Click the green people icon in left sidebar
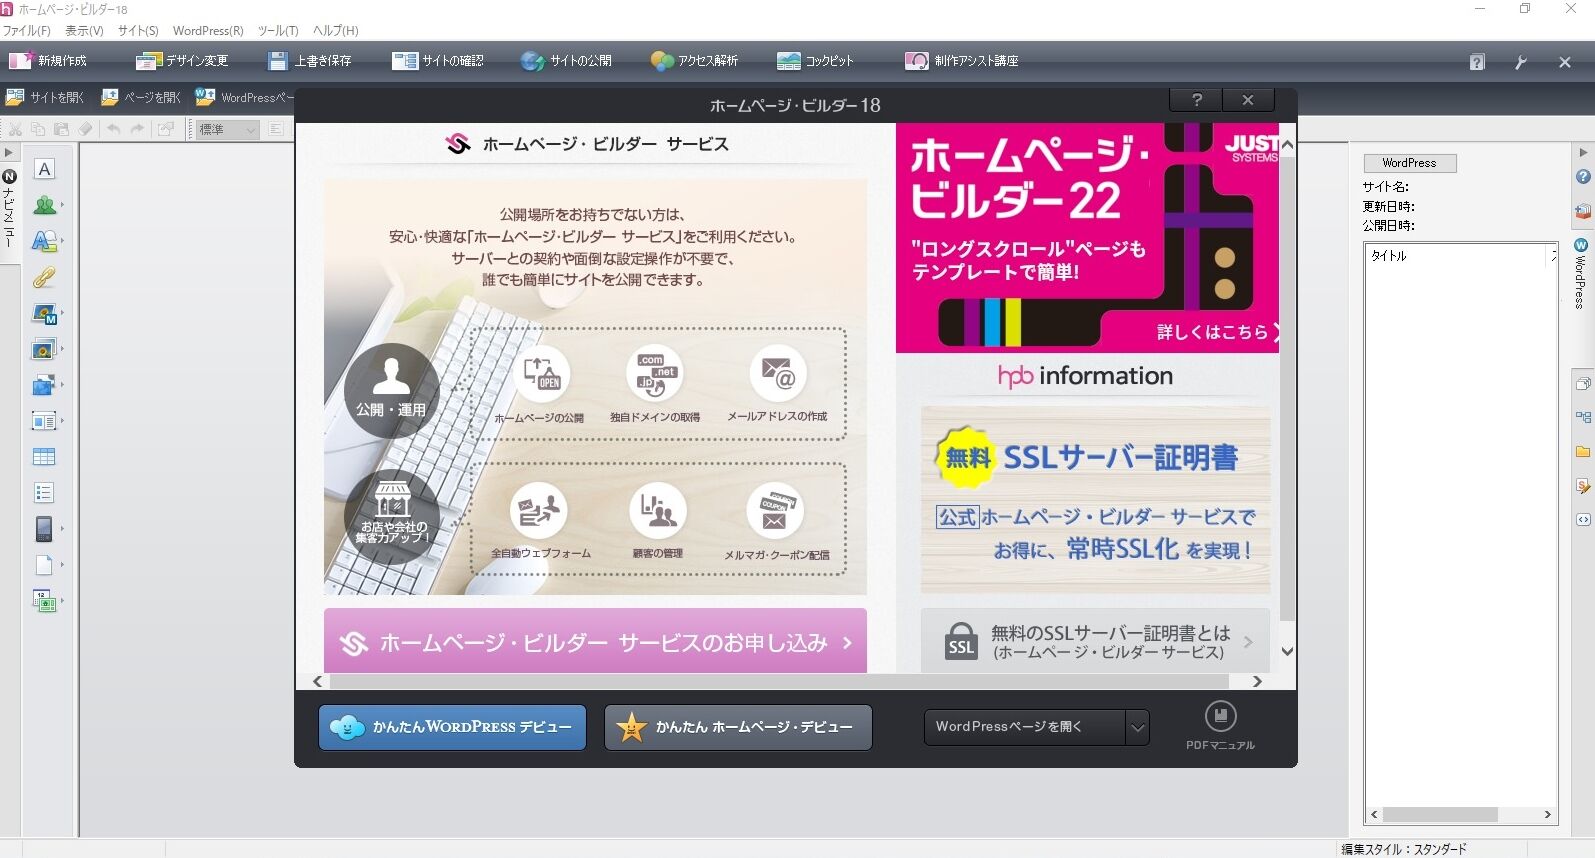This screenshot has height=858, width=1595. coord(44,205)
